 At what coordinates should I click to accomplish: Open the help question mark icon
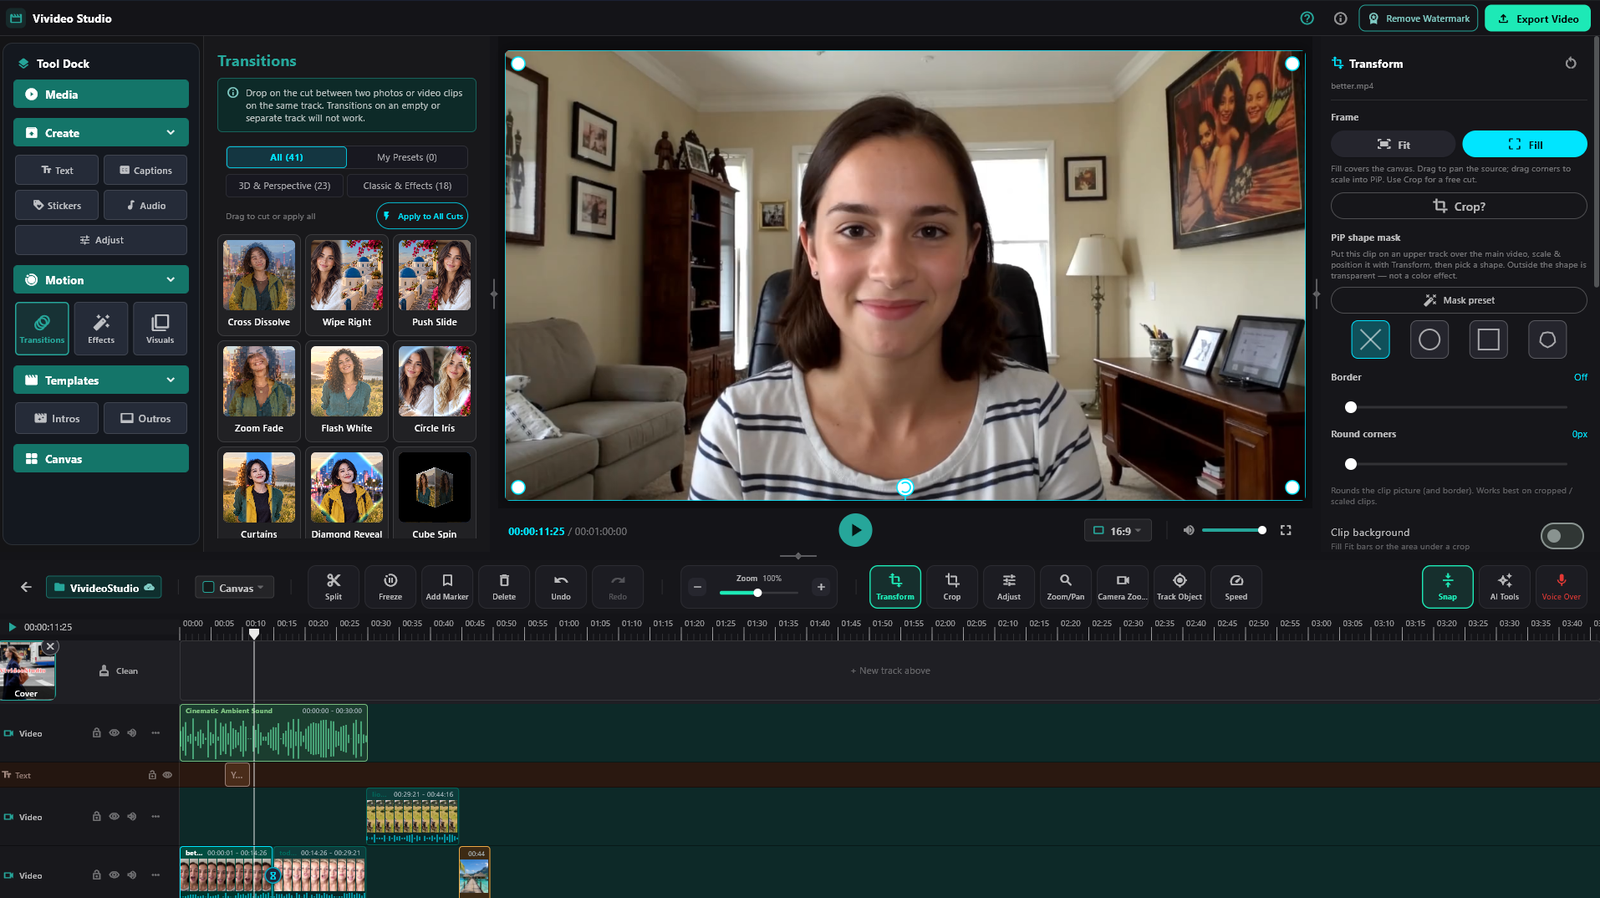coord(1307,18)
